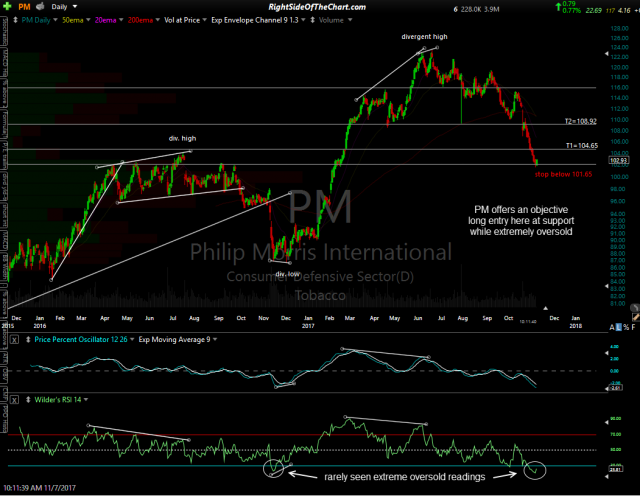Viewport: 640px width, 496px height.
Task: Click the 102.93 current price flag
Action: pos(619,160)
